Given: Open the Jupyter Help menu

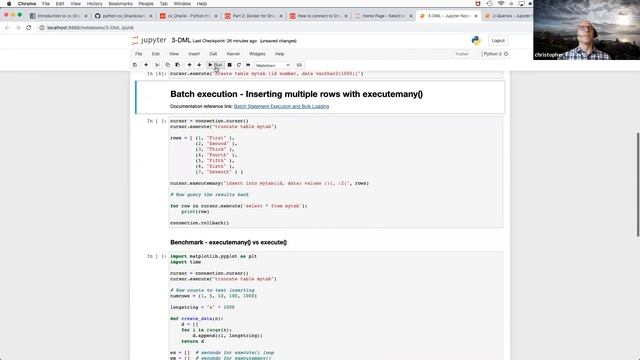Looking at the screenshot, I should click(x=280, y=54).
